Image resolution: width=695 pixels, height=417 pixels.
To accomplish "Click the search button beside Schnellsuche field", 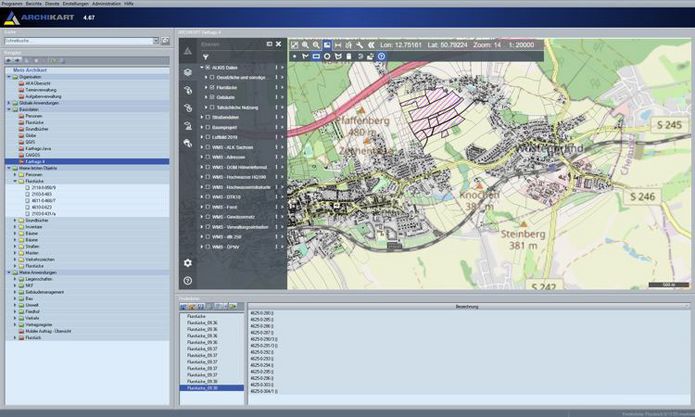I will click(163, 41).
